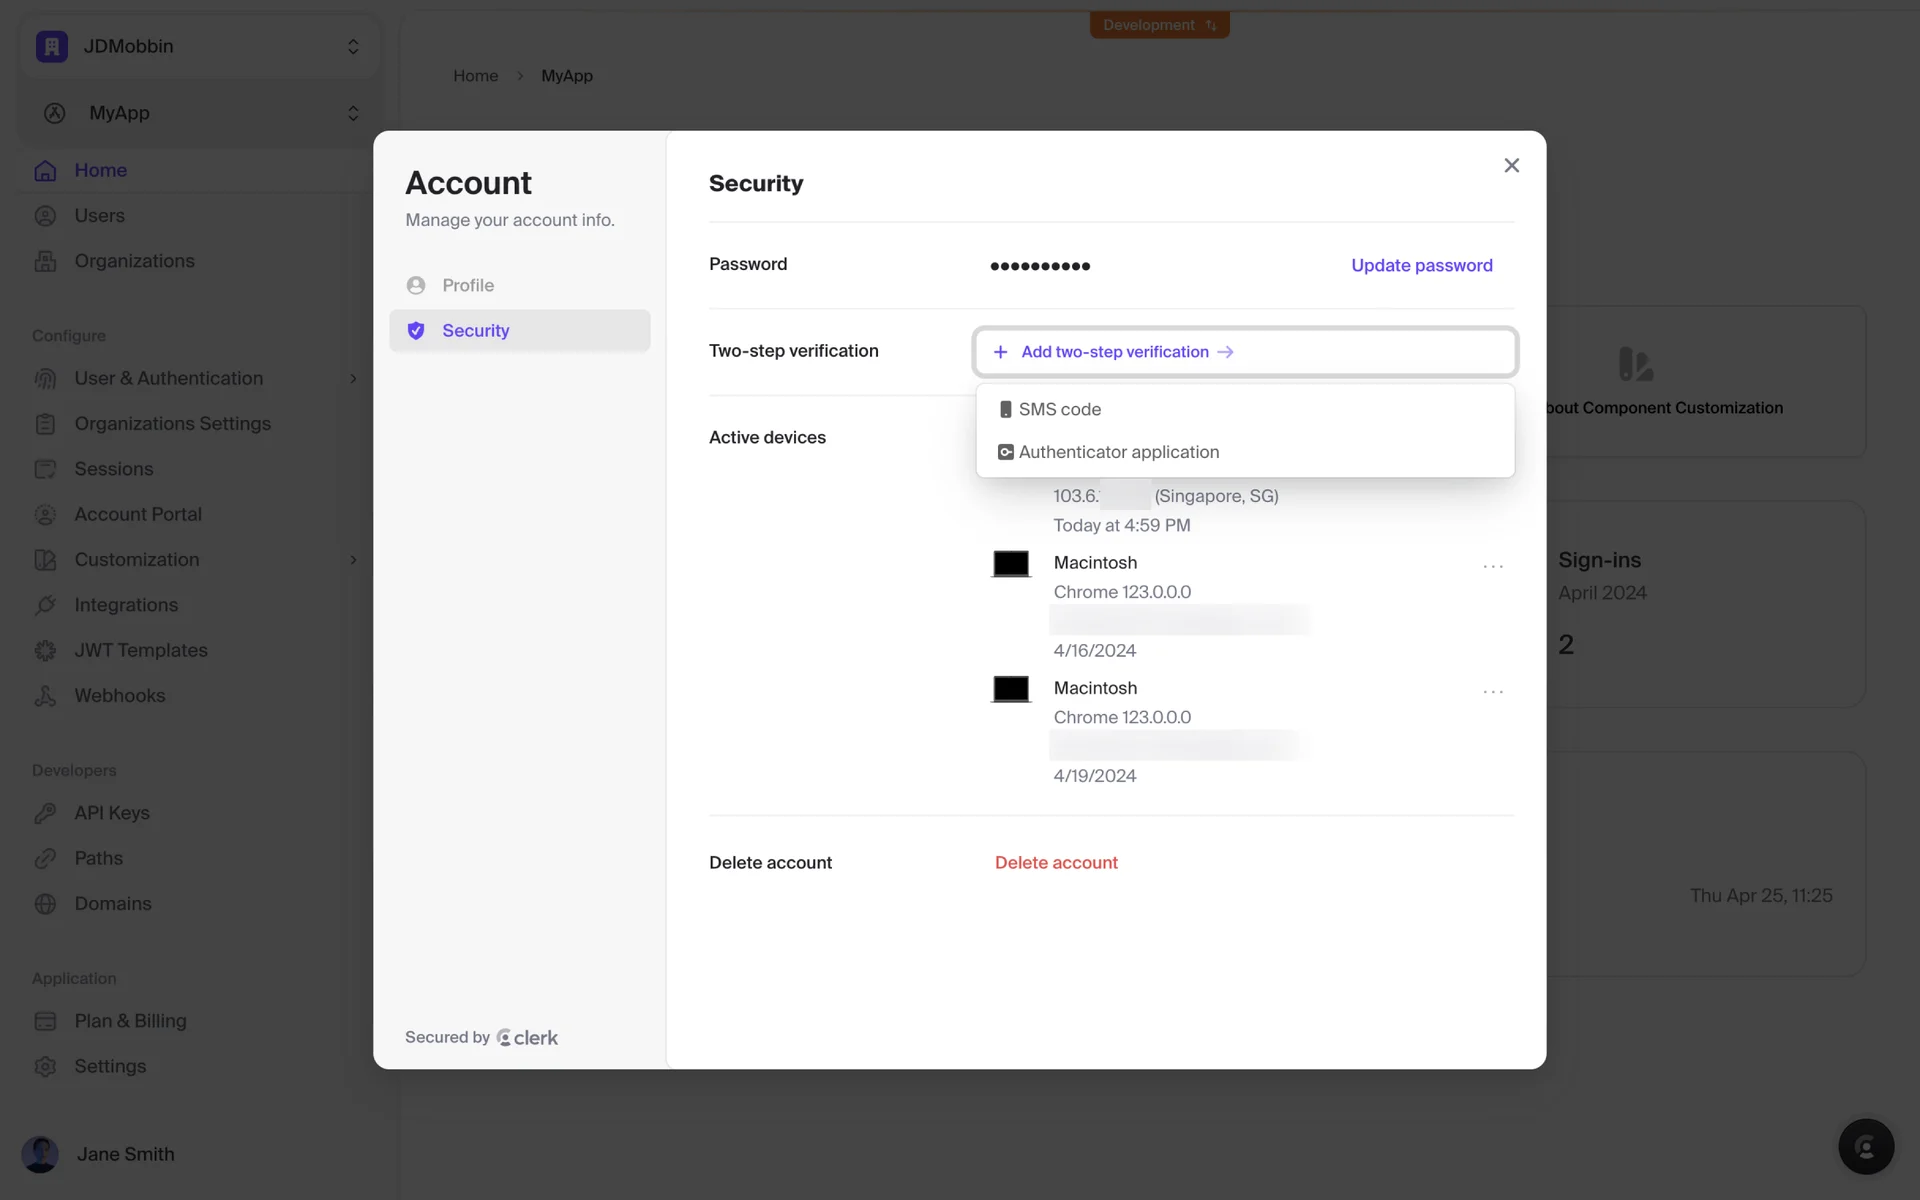Choose SMS code verification option
This screenshot has height=1200, width=1920.
pyautogui.click(x=1059, y=409)
